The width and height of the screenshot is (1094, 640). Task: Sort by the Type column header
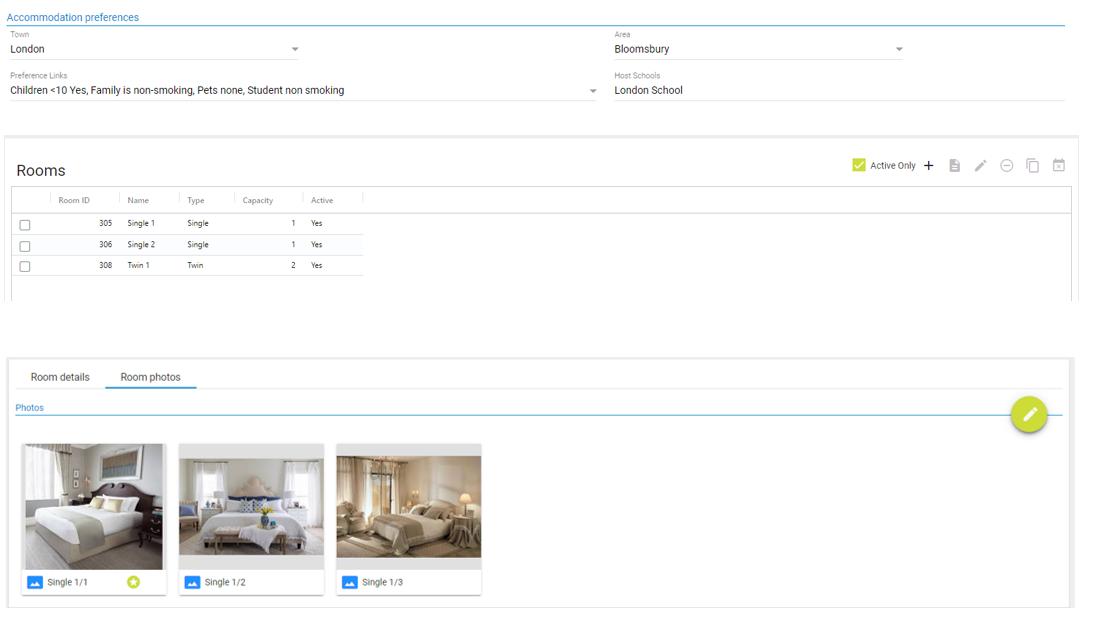[x=196, y=200]
